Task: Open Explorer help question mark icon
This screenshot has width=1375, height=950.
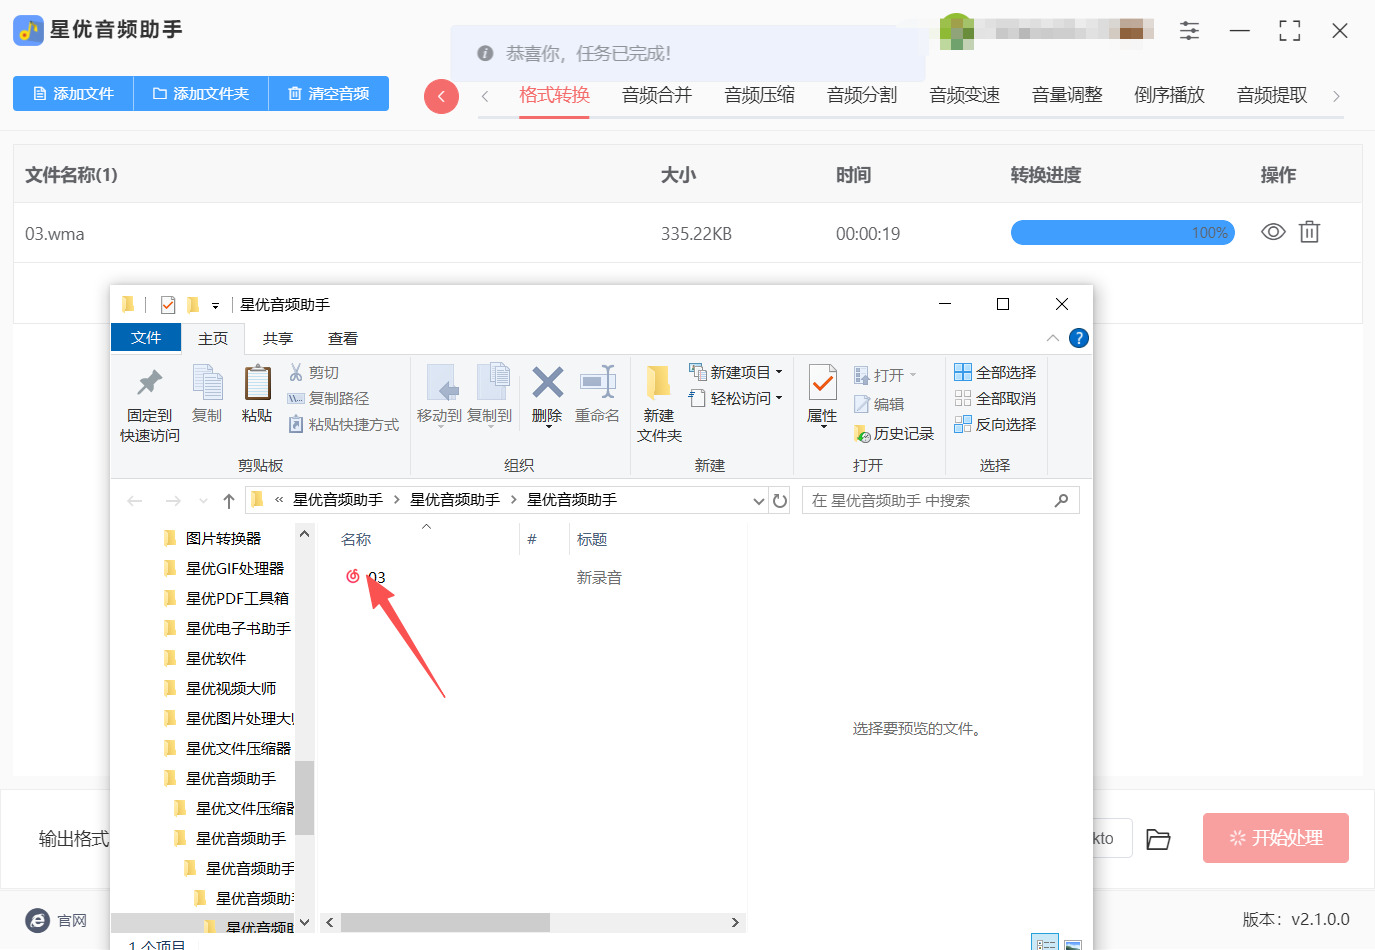Action: click(1078, 338)
